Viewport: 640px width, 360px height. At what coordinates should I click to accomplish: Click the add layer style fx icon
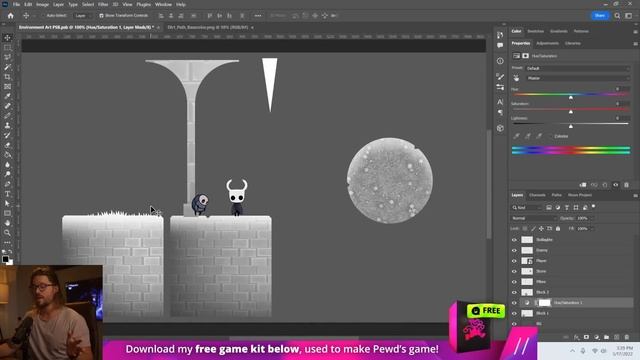(x=576, y=337)
